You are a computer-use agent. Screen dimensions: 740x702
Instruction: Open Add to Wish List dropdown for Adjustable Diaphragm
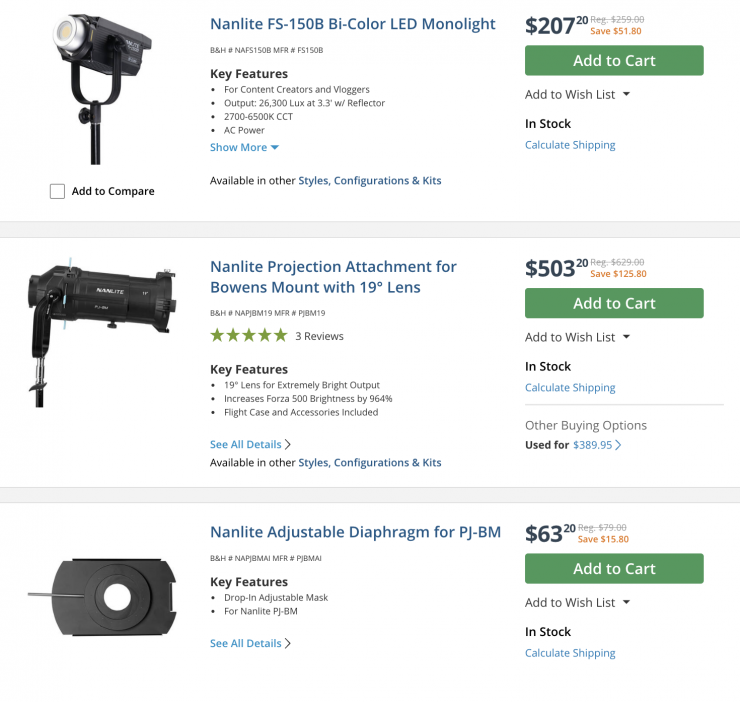pyautogui.click(x=577, y=602)
